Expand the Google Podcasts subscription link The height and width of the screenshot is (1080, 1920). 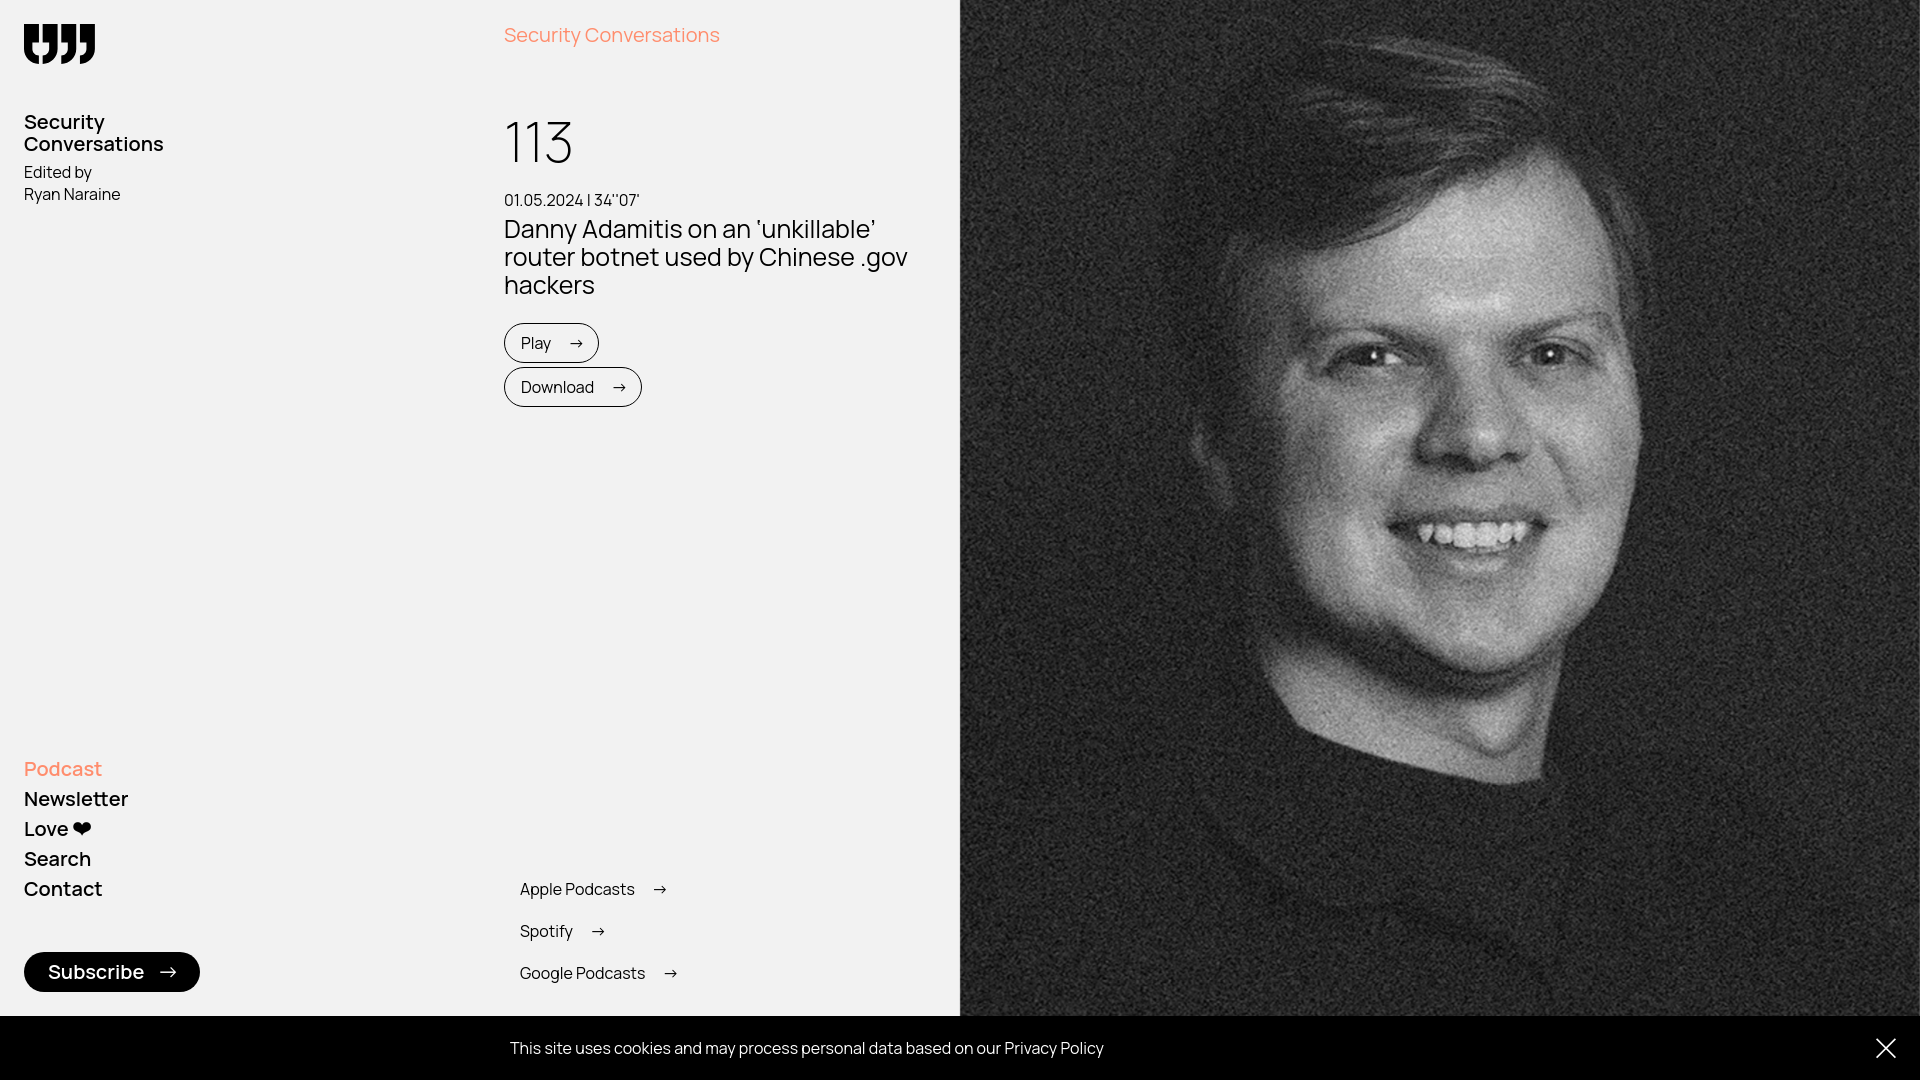click(597, 972)
